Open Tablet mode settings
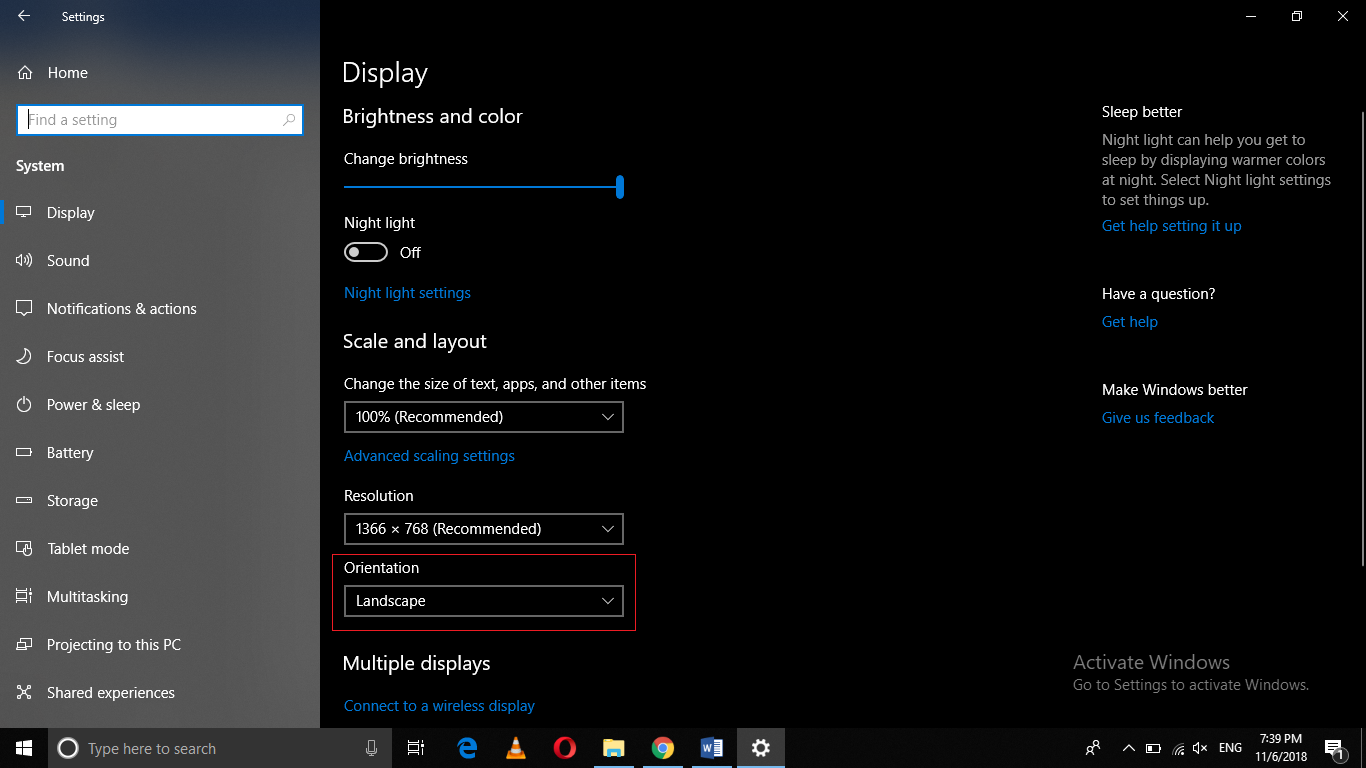Viewport: 1366px width, 768px height. 87,548
